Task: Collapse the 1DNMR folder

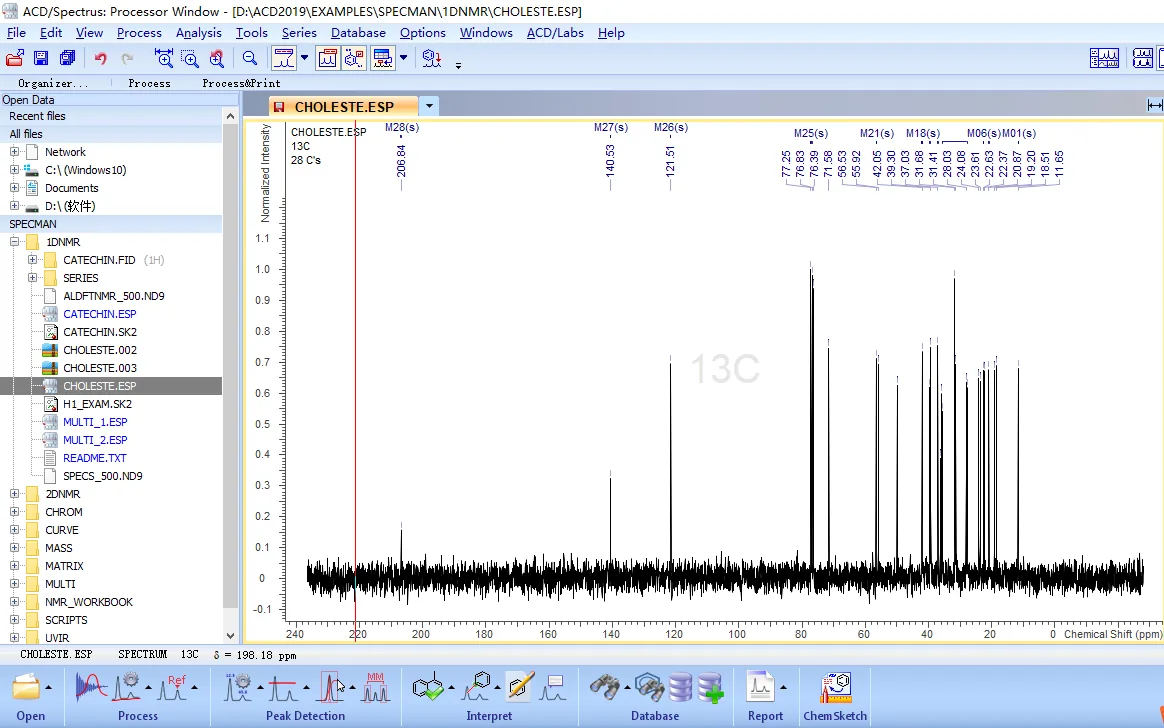Action: 14,242
